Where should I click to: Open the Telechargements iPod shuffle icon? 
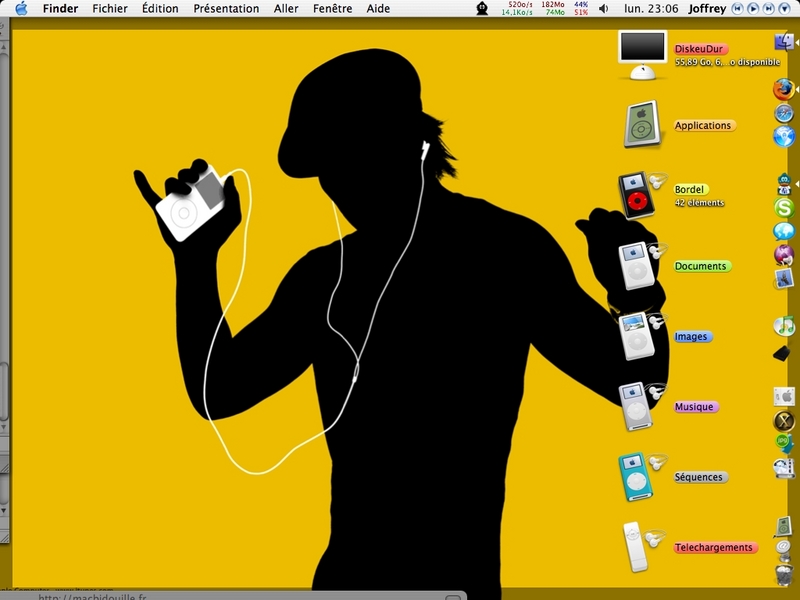click(x=636, y=547)
